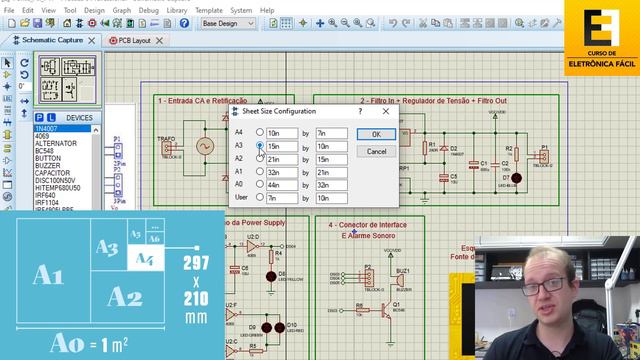
Task: Click the vertical mirror flip icon
Action: 24,113
